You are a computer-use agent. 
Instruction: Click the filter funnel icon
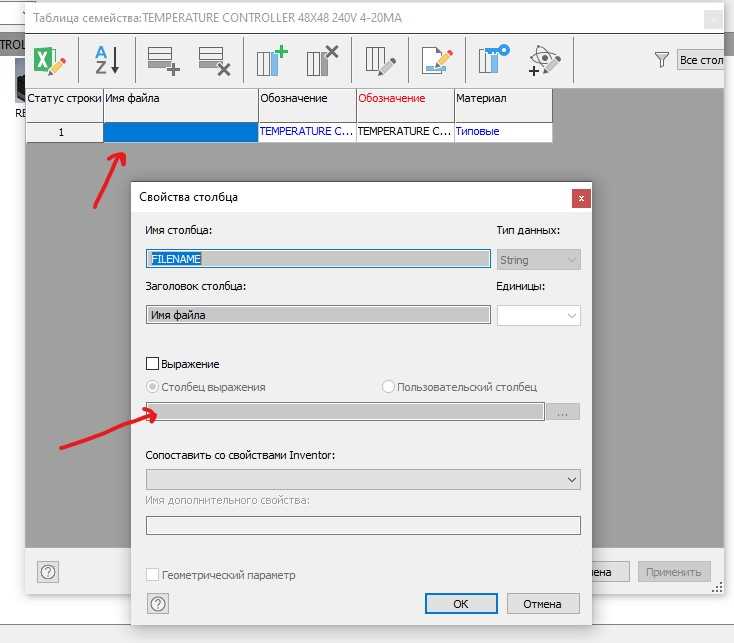[x=661, y=60]
